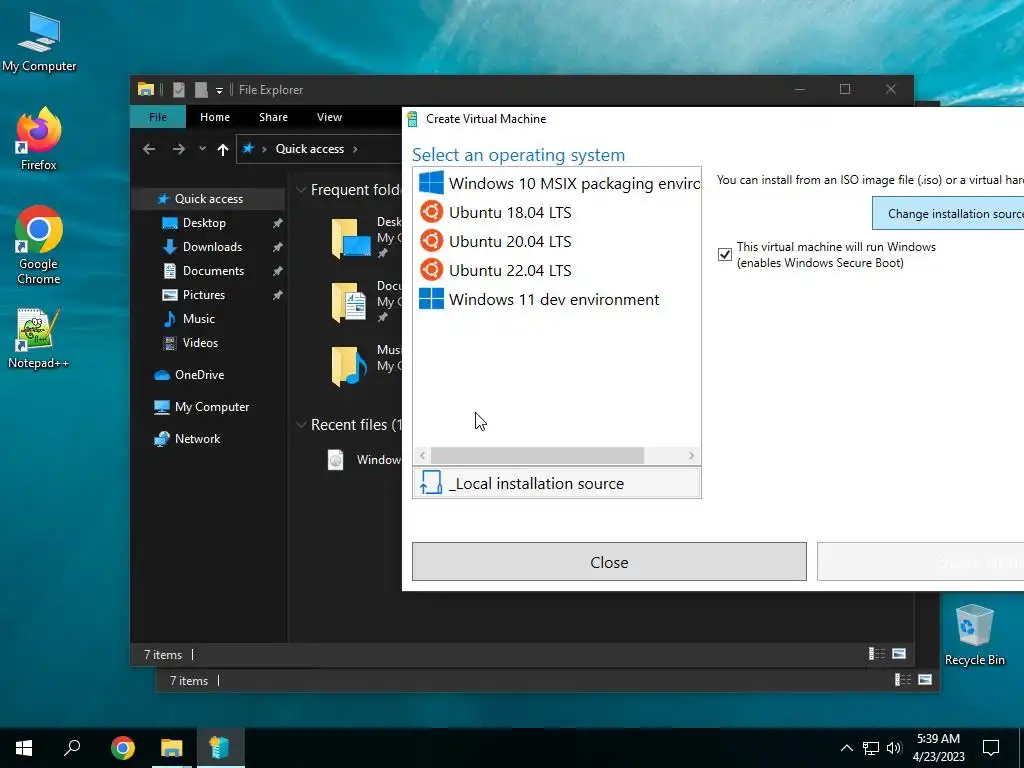Go forward in File Explorer
This screenshot has height=768, width=1024.
pos(178,149)
